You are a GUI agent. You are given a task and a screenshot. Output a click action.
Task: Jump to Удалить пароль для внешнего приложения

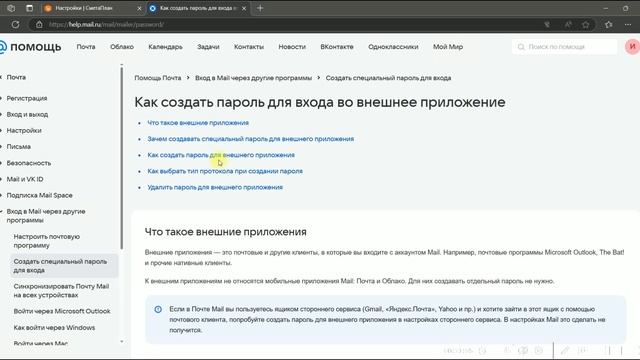coord(215,187)
